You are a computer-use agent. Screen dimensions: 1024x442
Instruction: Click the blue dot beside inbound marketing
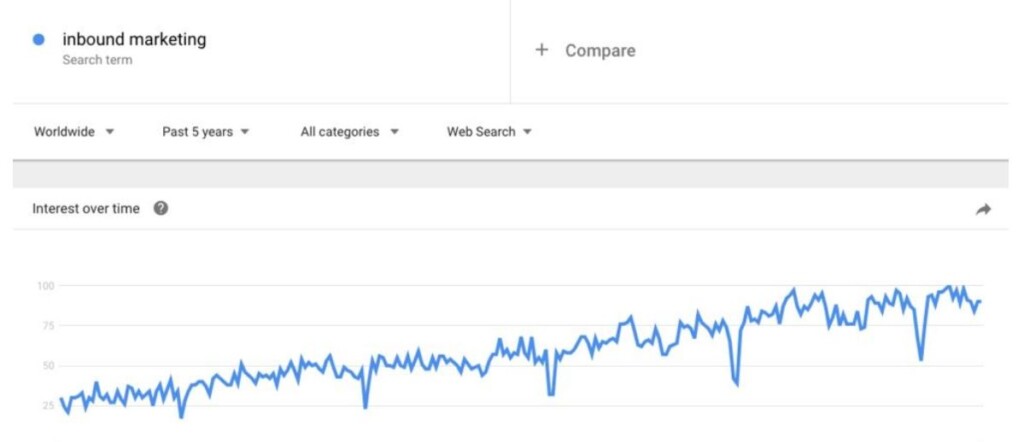pyautogui.click(x=39, y=40)
